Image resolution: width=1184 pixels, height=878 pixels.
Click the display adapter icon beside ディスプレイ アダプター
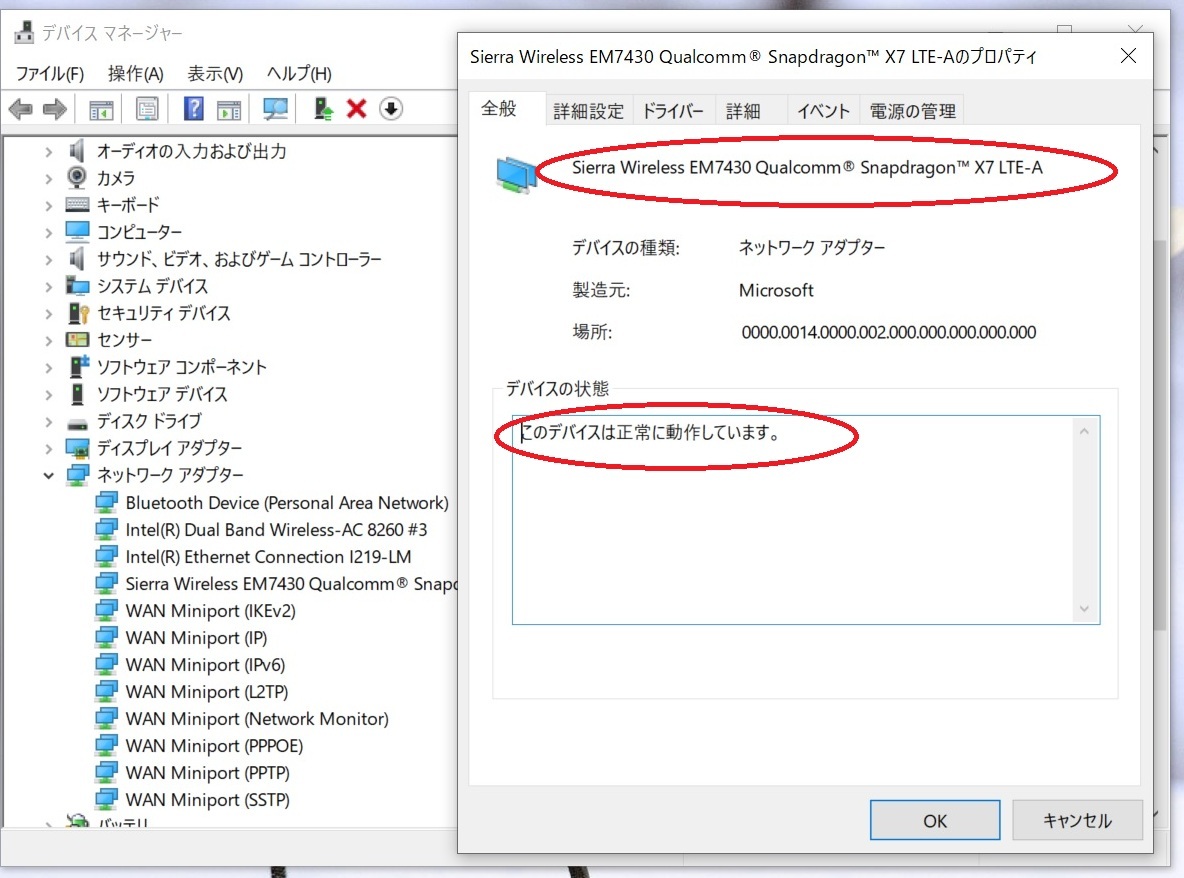[77, 448]
